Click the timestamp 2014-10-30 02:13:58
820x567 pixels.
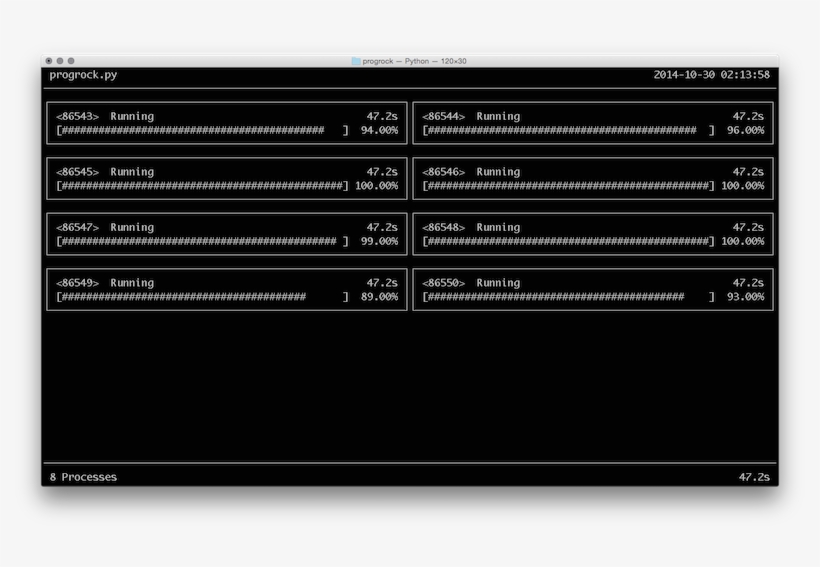(x=711, y=75)
